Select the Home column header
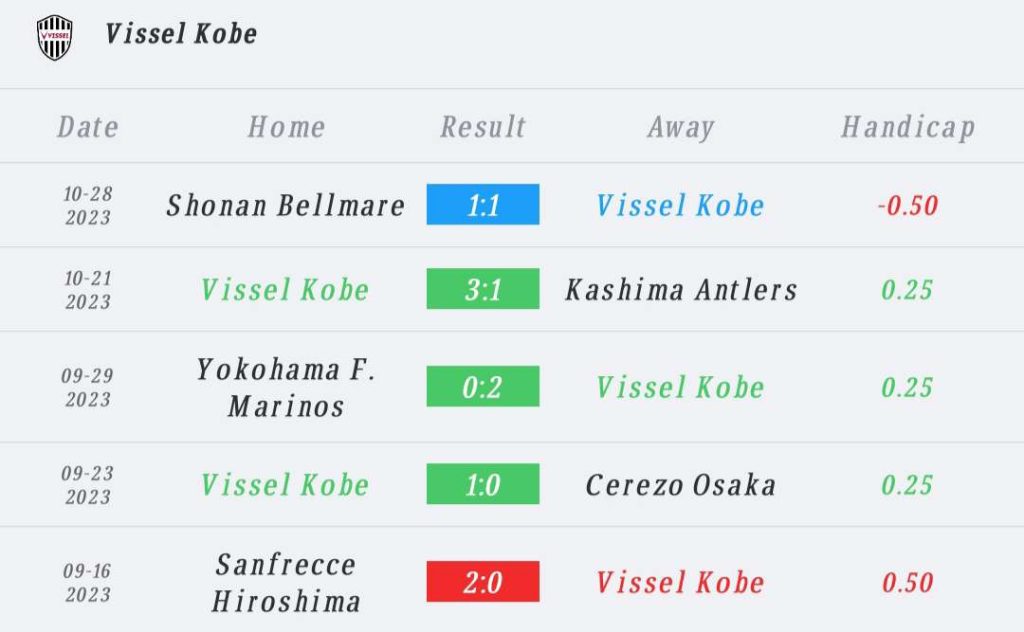The image size is (1024, 632). click(287, 127)
